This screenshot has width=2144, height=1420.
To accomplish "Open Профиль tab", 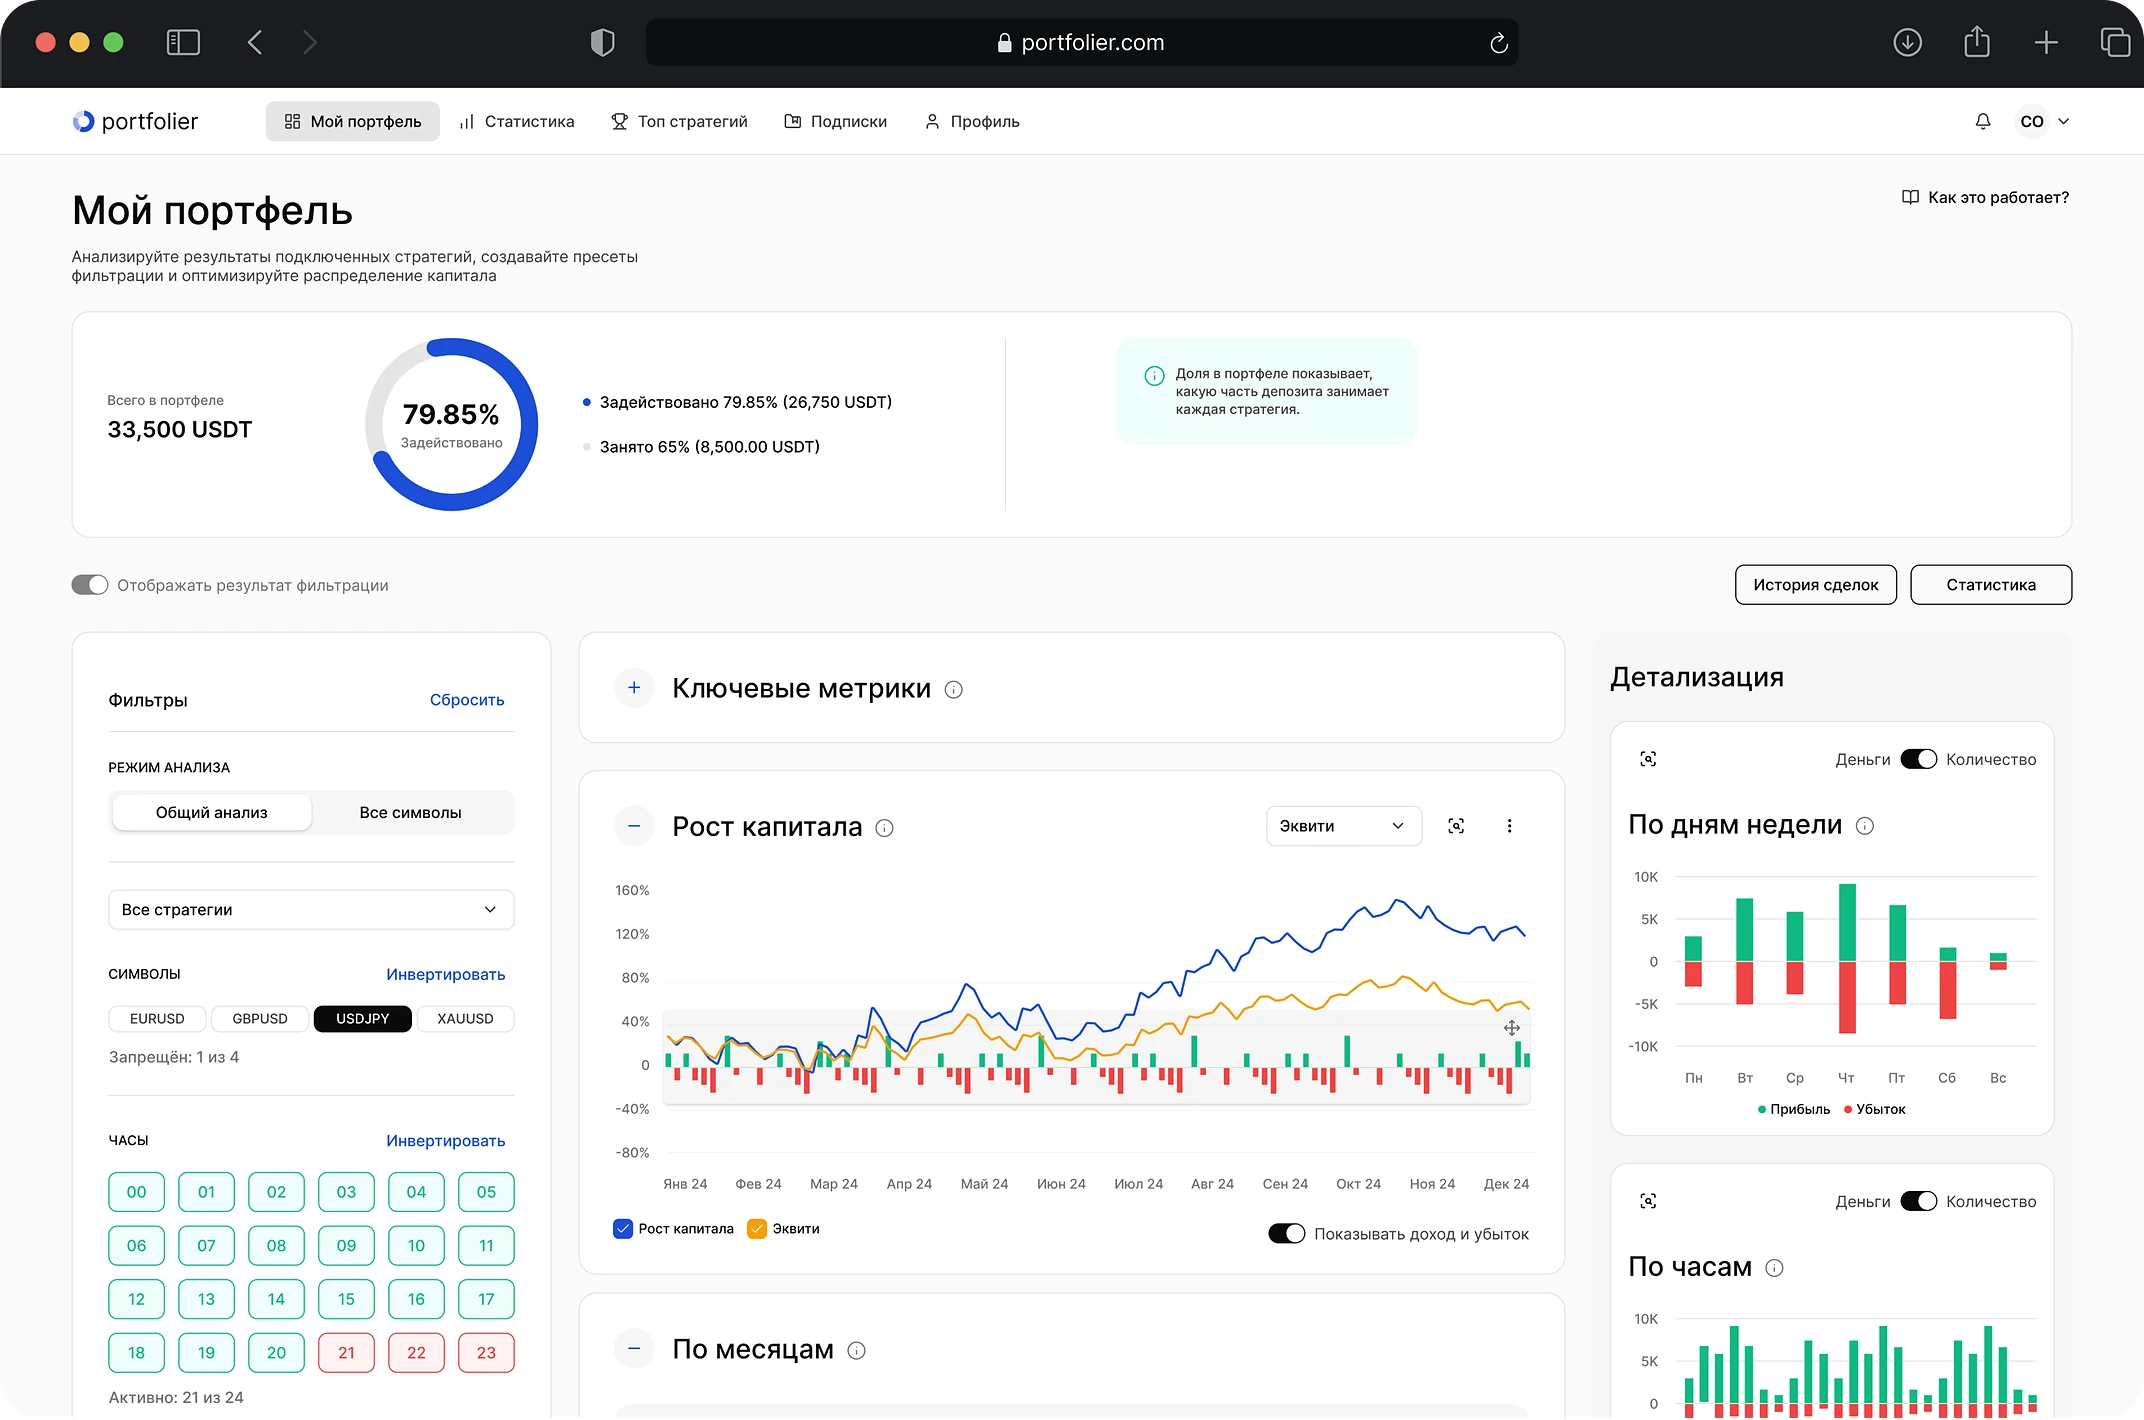I will [x=971, y=121].
